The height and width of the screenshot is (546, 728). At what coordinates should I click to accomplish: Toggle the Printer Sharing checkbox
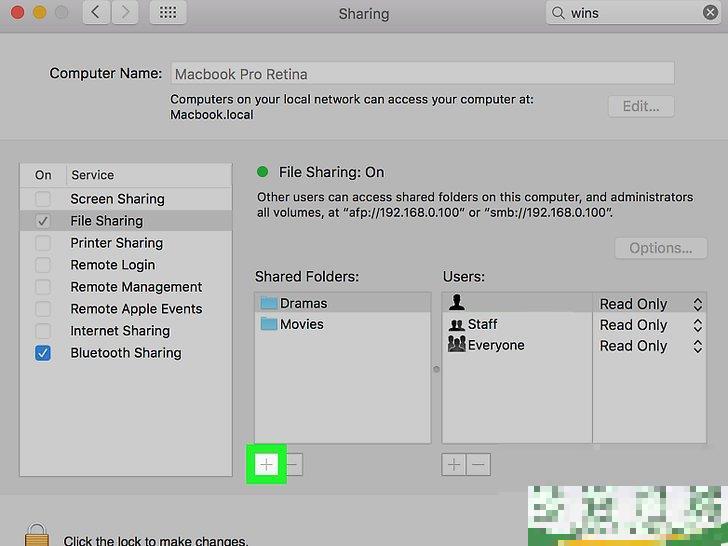pyautogui.click(x=43, y=243)
